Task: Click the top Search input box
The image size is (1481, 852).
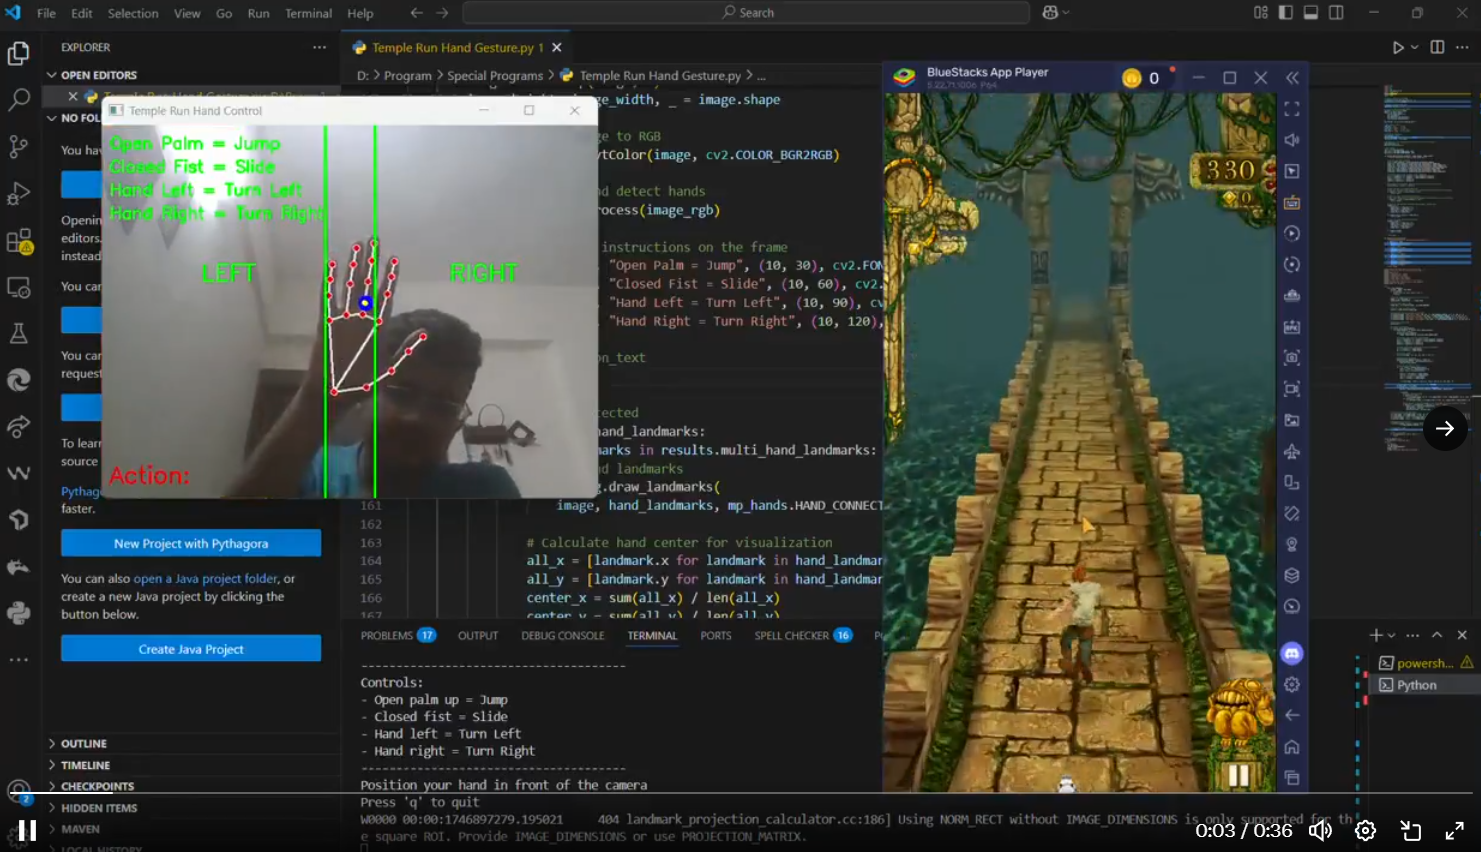Action: tap(746, 13)
